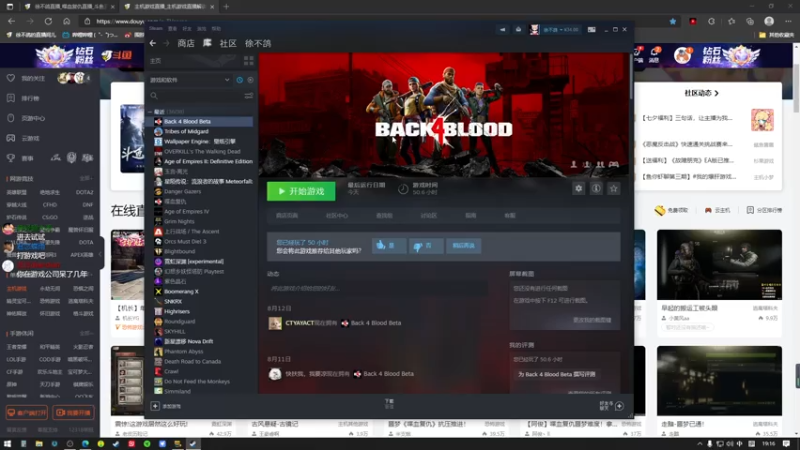Click the library search field
Viewport: 800px width, 450px height.
(x=196, y=95)
